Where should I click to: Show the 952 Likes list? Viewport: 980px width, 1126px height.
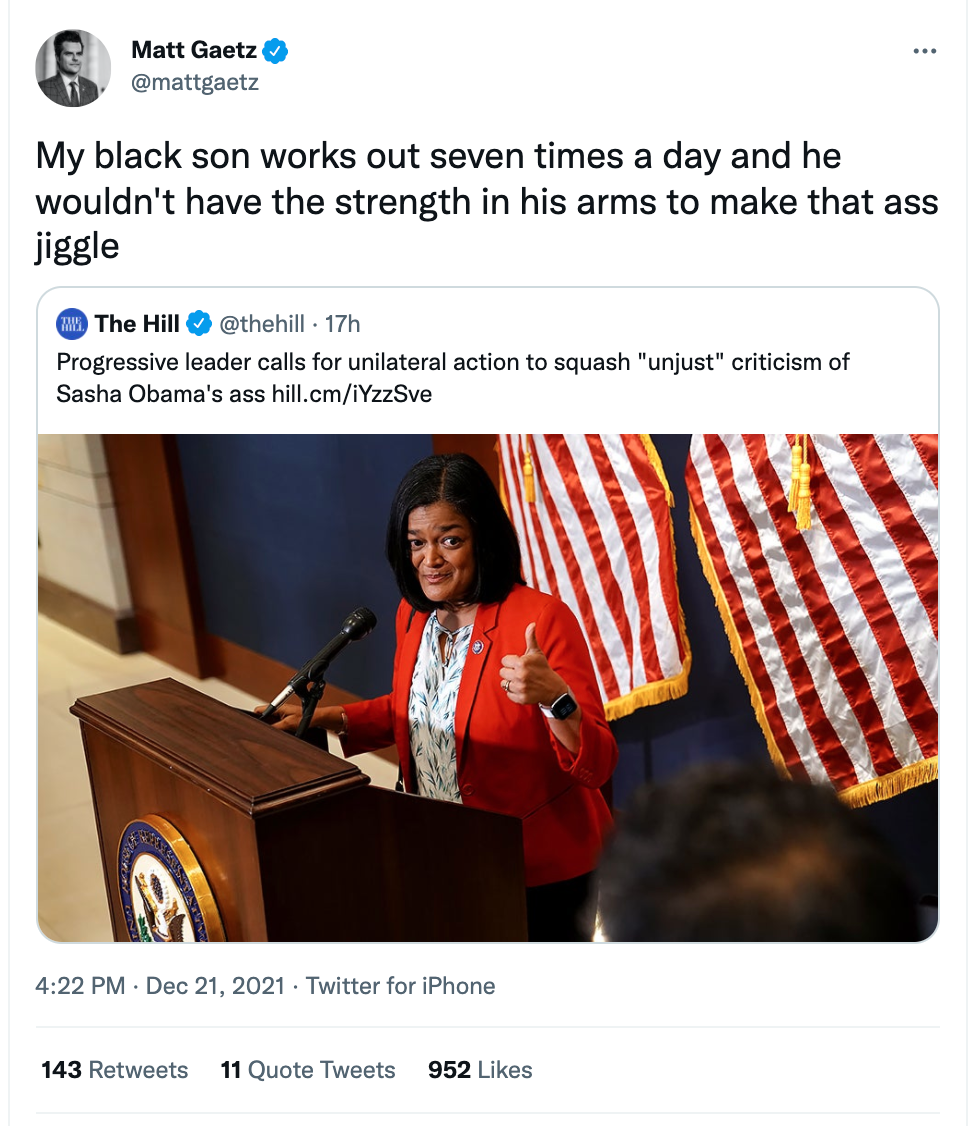(480, 1070)
